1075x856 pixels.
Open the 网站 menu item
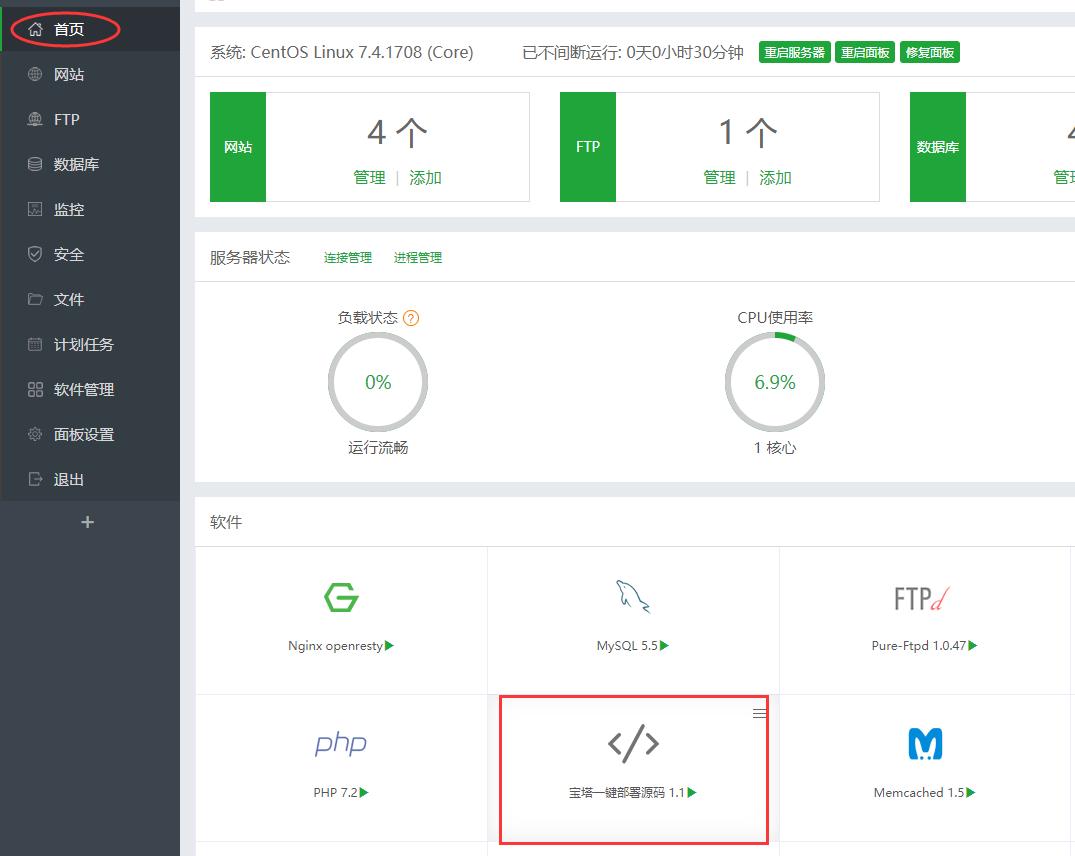[x=90, y=74]
